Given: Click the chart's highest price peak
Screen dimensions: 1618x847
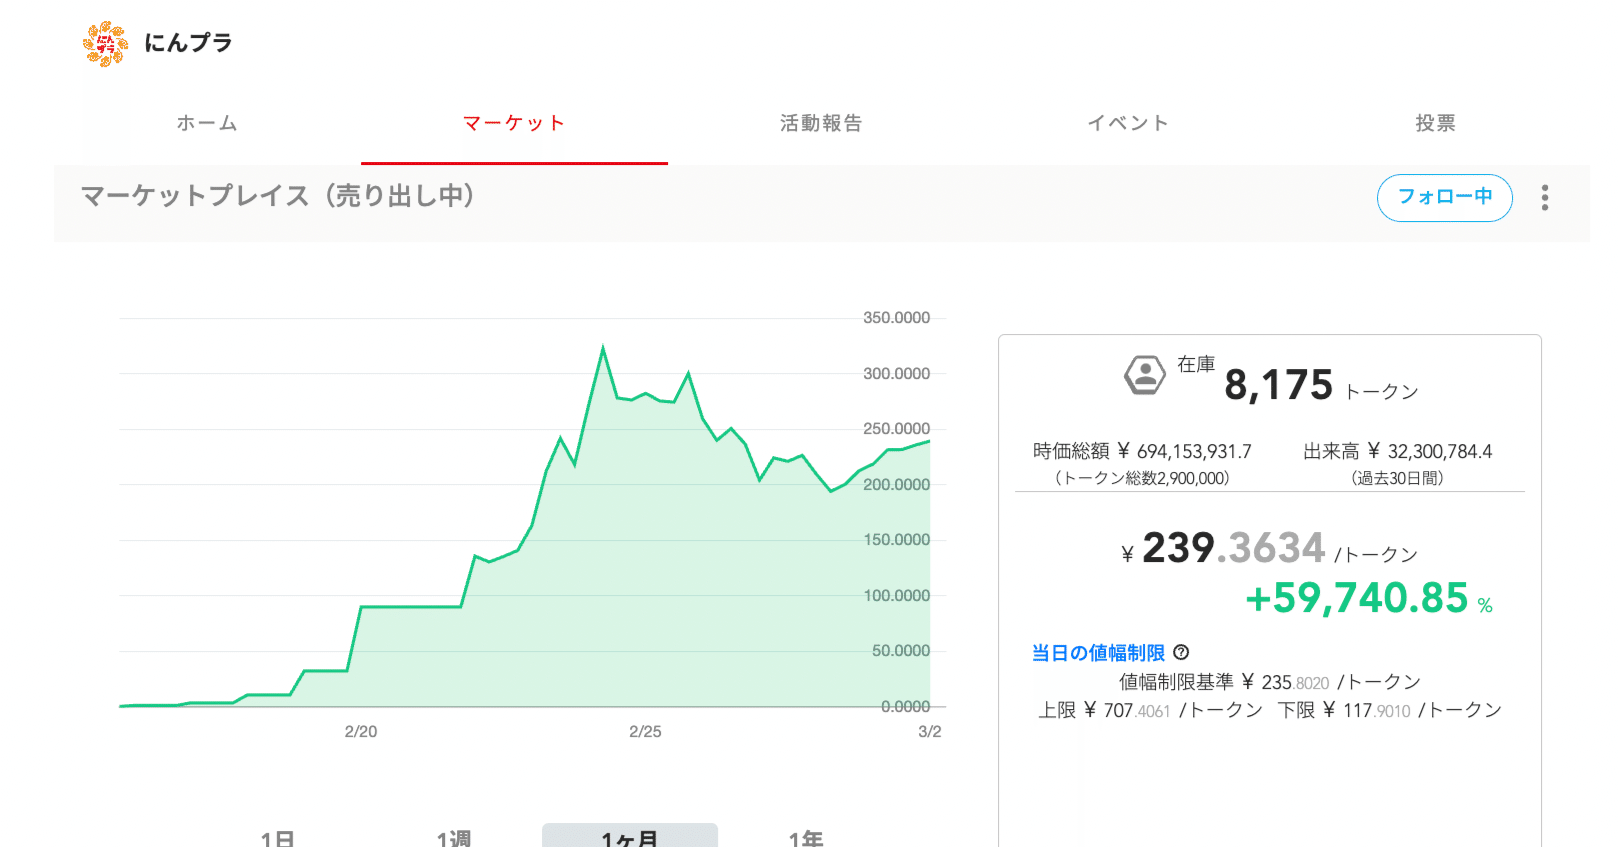Looking at the screenshot, I should click(603, 348).
